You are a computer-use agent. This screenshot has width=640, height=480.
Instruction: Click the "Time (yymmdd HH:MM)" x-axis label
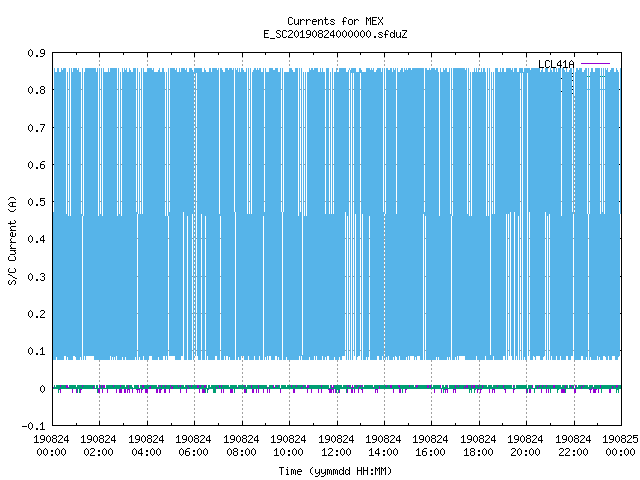[x=335, y=471]
